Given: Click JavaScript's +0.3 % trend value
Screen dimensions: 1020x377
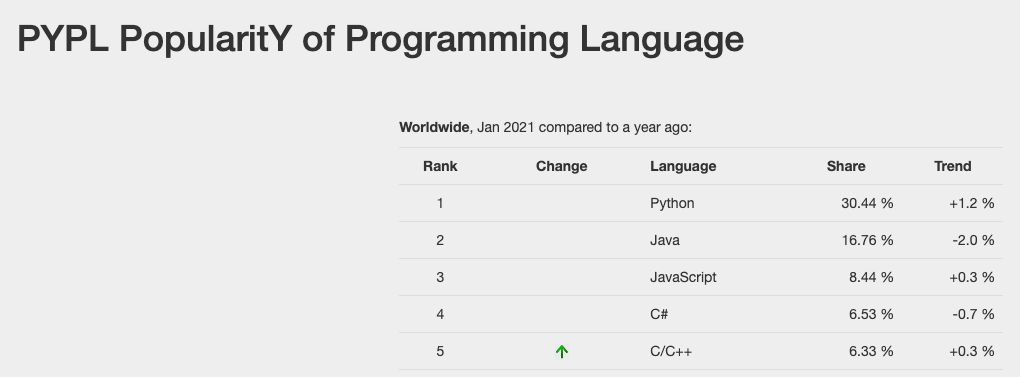Looking at the screenshot, I should click(972, 278).
